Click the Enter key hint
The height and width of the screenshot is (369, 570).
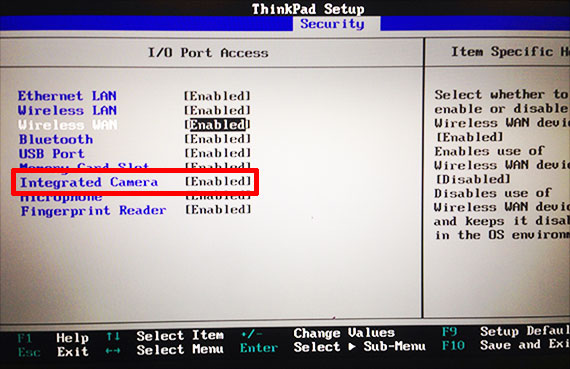click(259, 348)
